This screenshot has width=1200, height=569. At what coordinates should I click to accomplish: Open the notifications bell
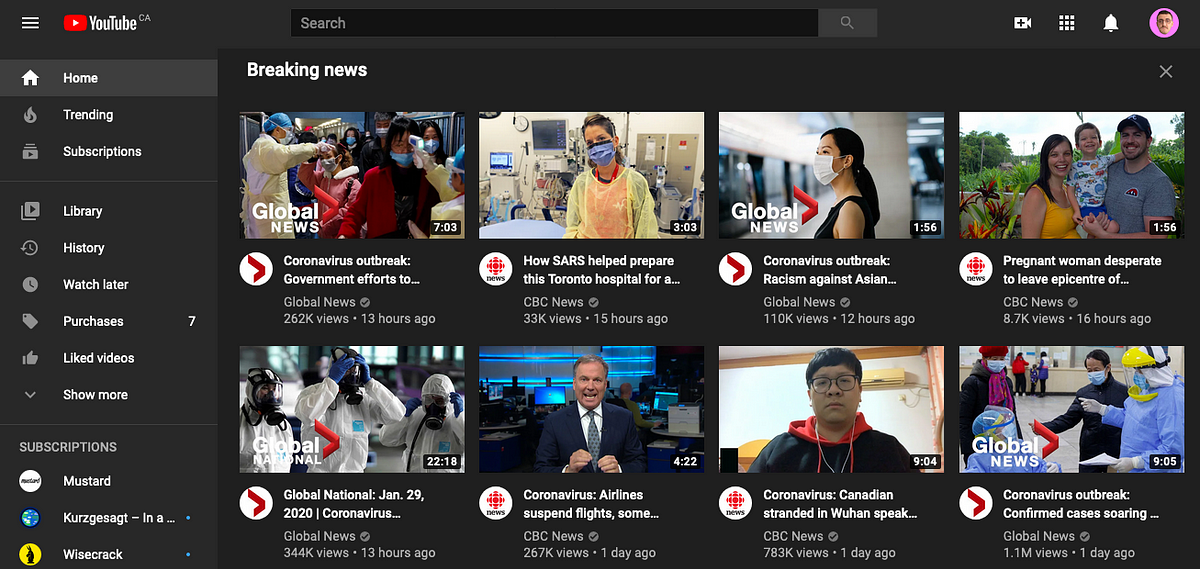point(1110,23)
